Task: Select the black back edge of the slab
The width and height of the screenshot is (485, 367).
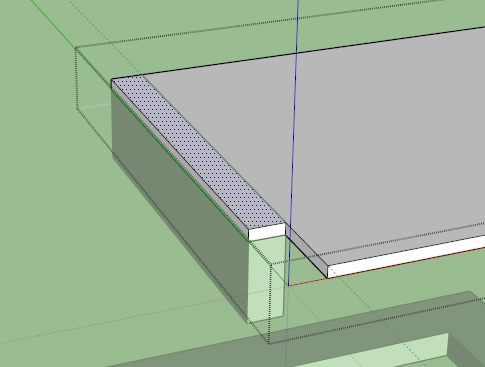Action: (x=313, y=51)
